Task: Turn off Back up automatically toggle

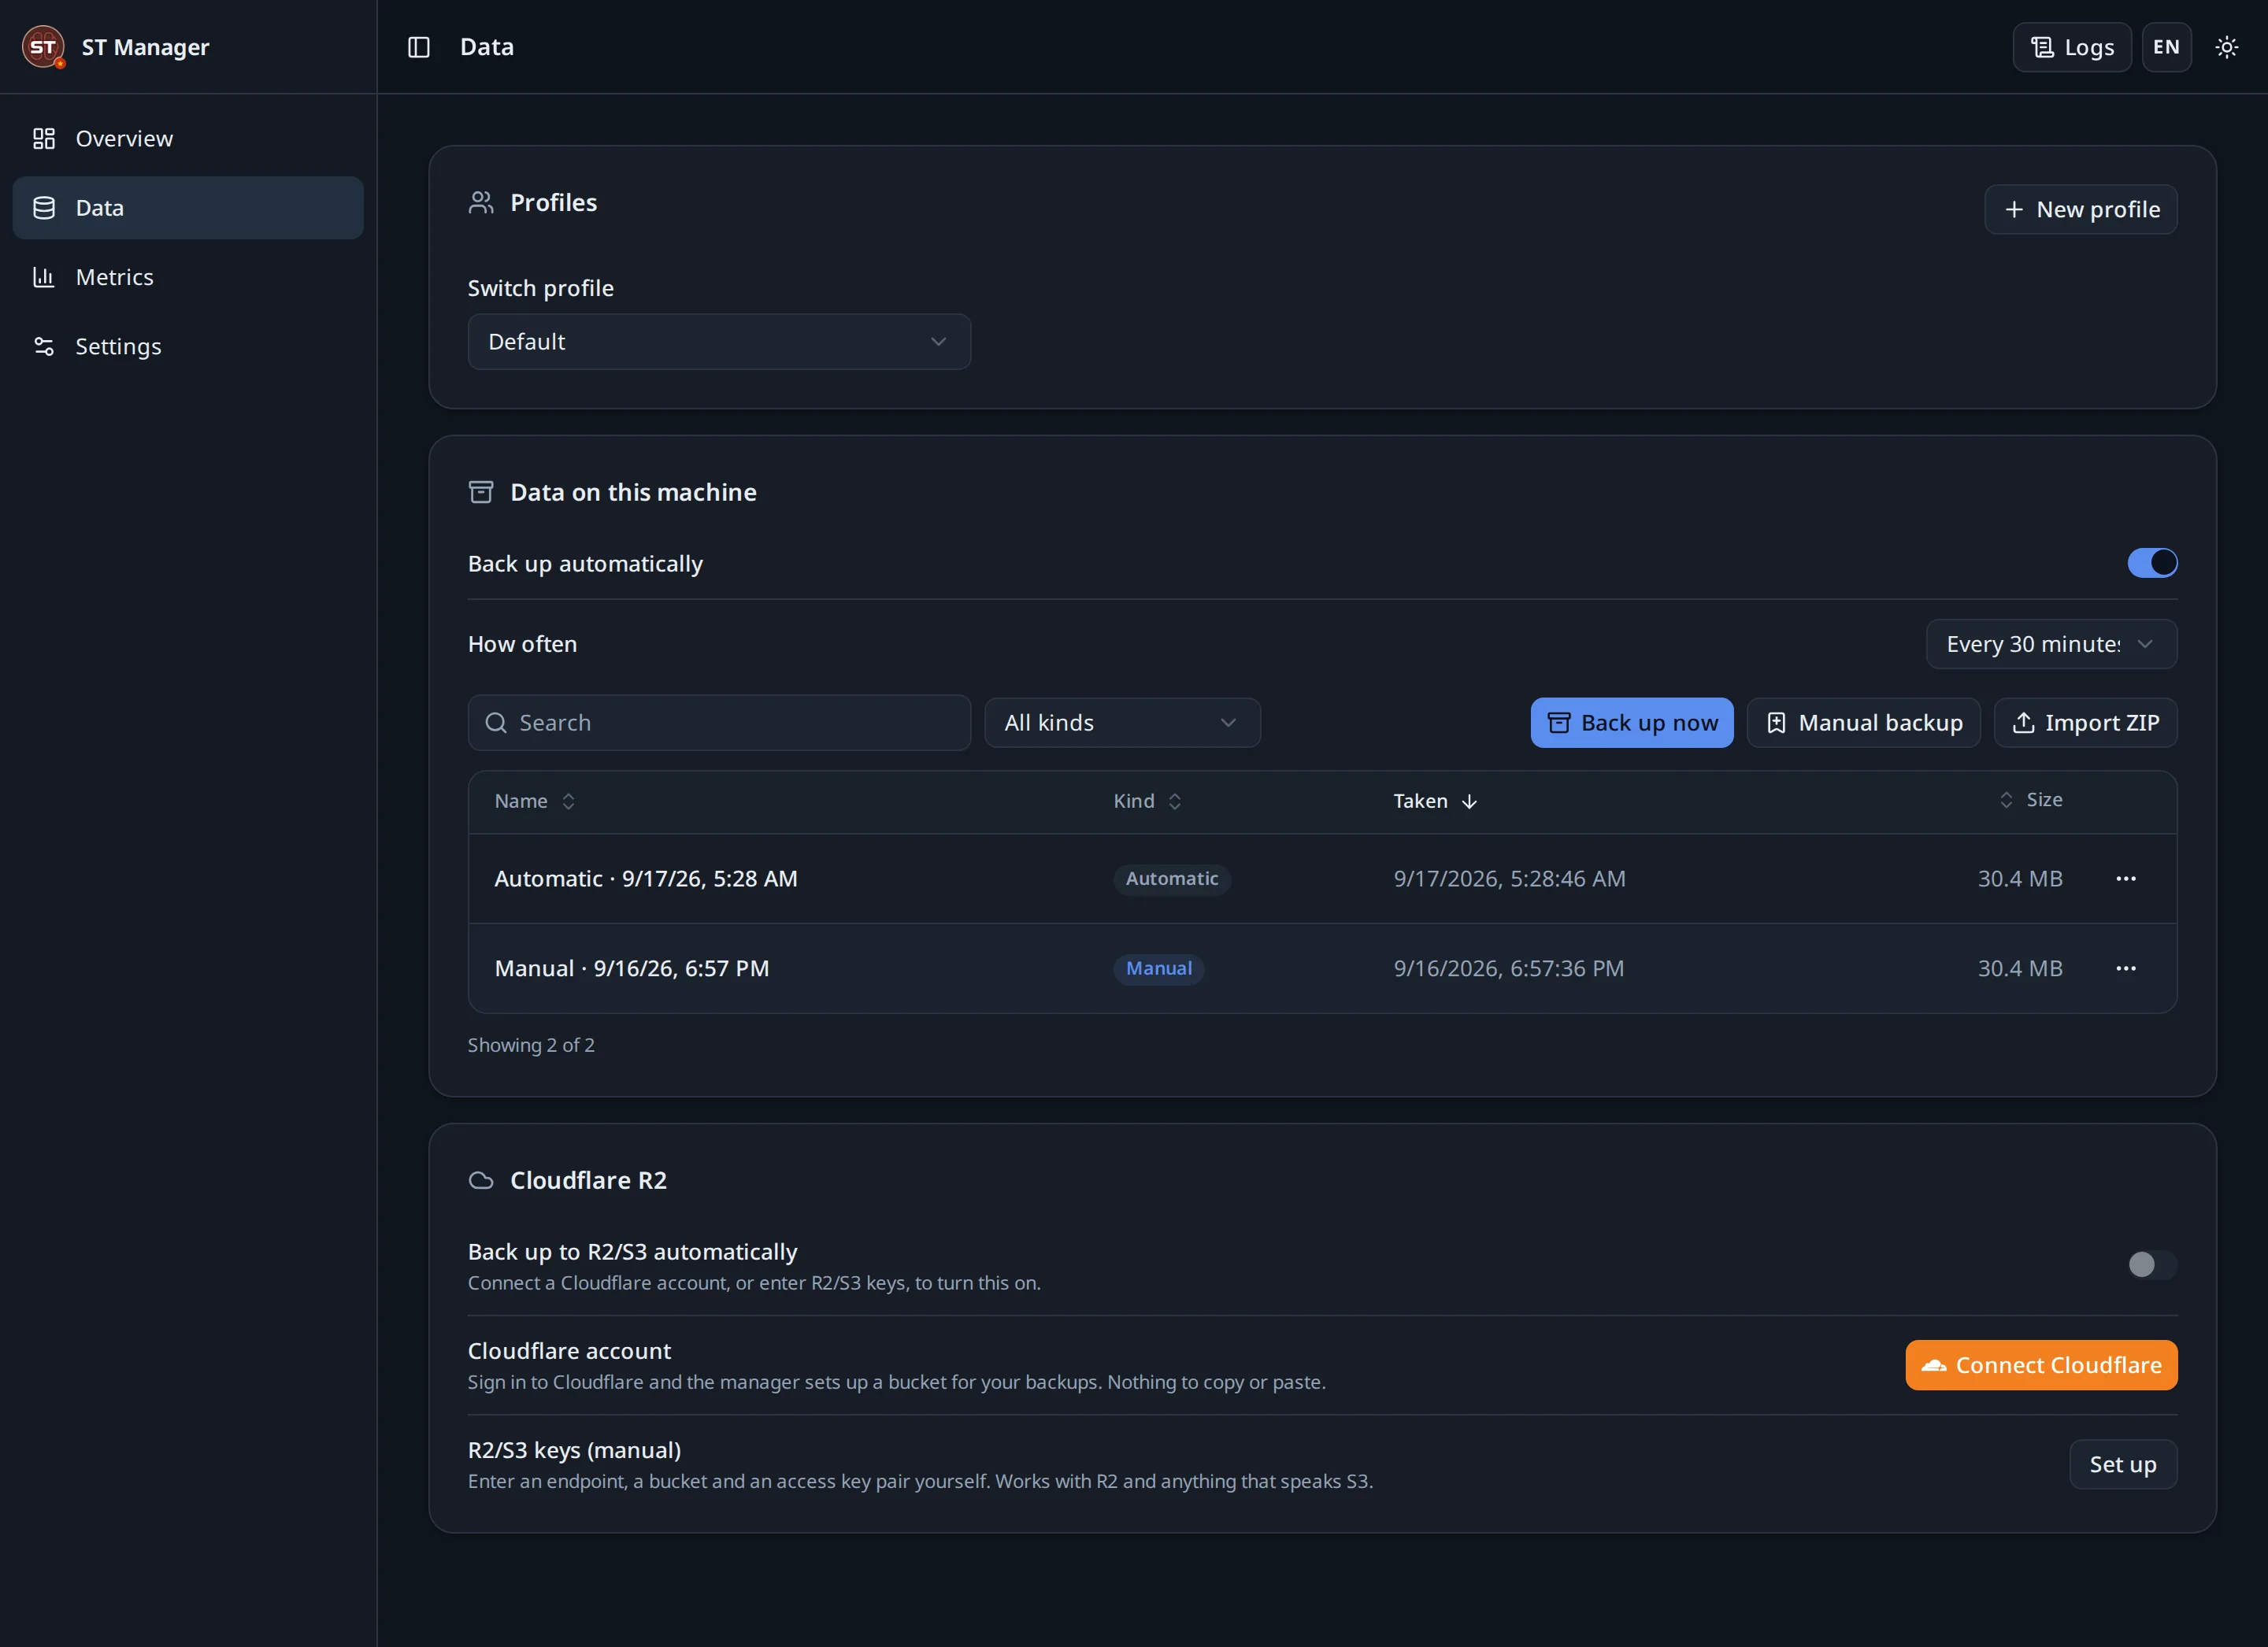Action: [2152, 563]
